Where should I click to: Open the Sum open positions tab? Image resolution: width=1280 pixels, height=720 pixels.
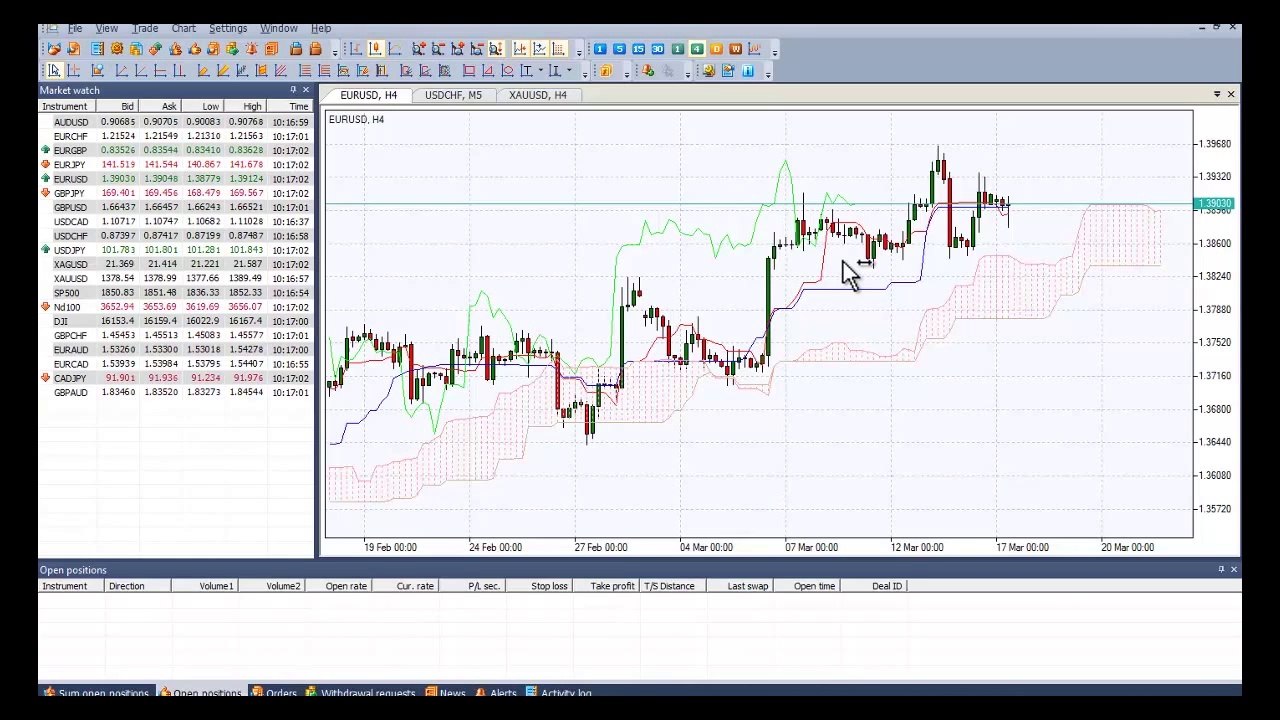click(x=96, y=693)
